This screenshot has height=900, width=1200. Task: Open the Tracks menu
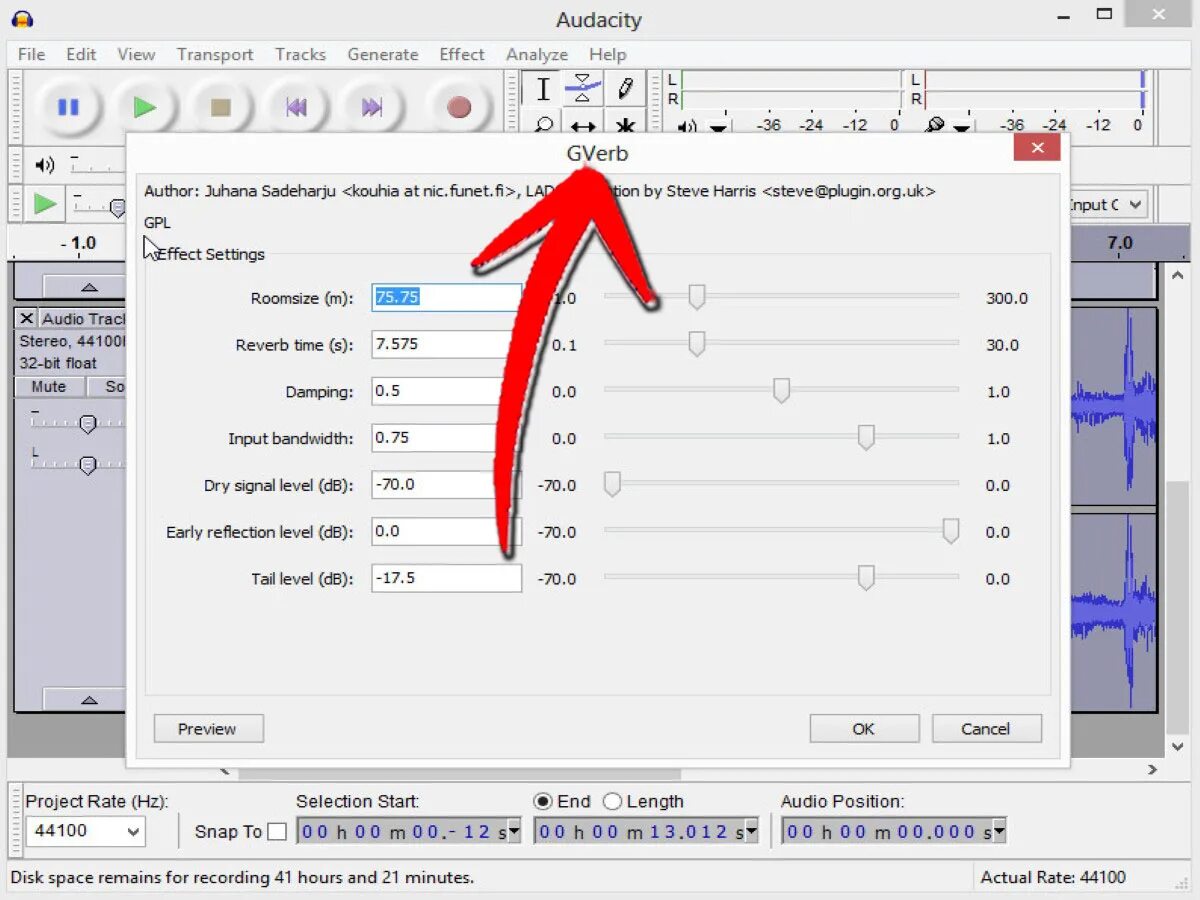pos(300,54)
